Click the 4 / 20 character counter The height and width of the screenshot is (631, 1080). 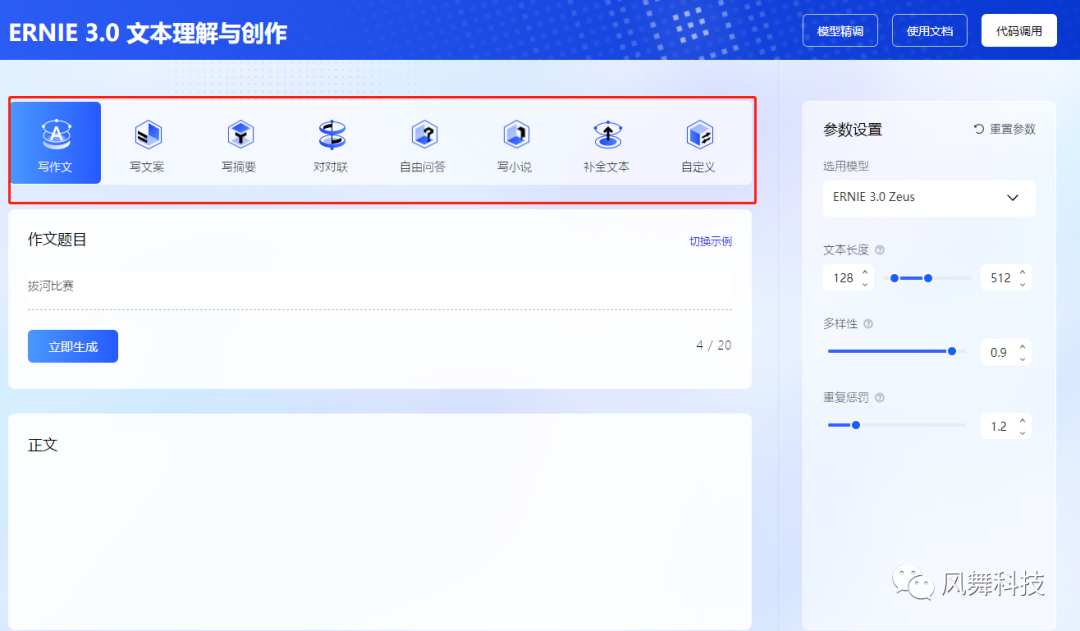click(714, 345)
